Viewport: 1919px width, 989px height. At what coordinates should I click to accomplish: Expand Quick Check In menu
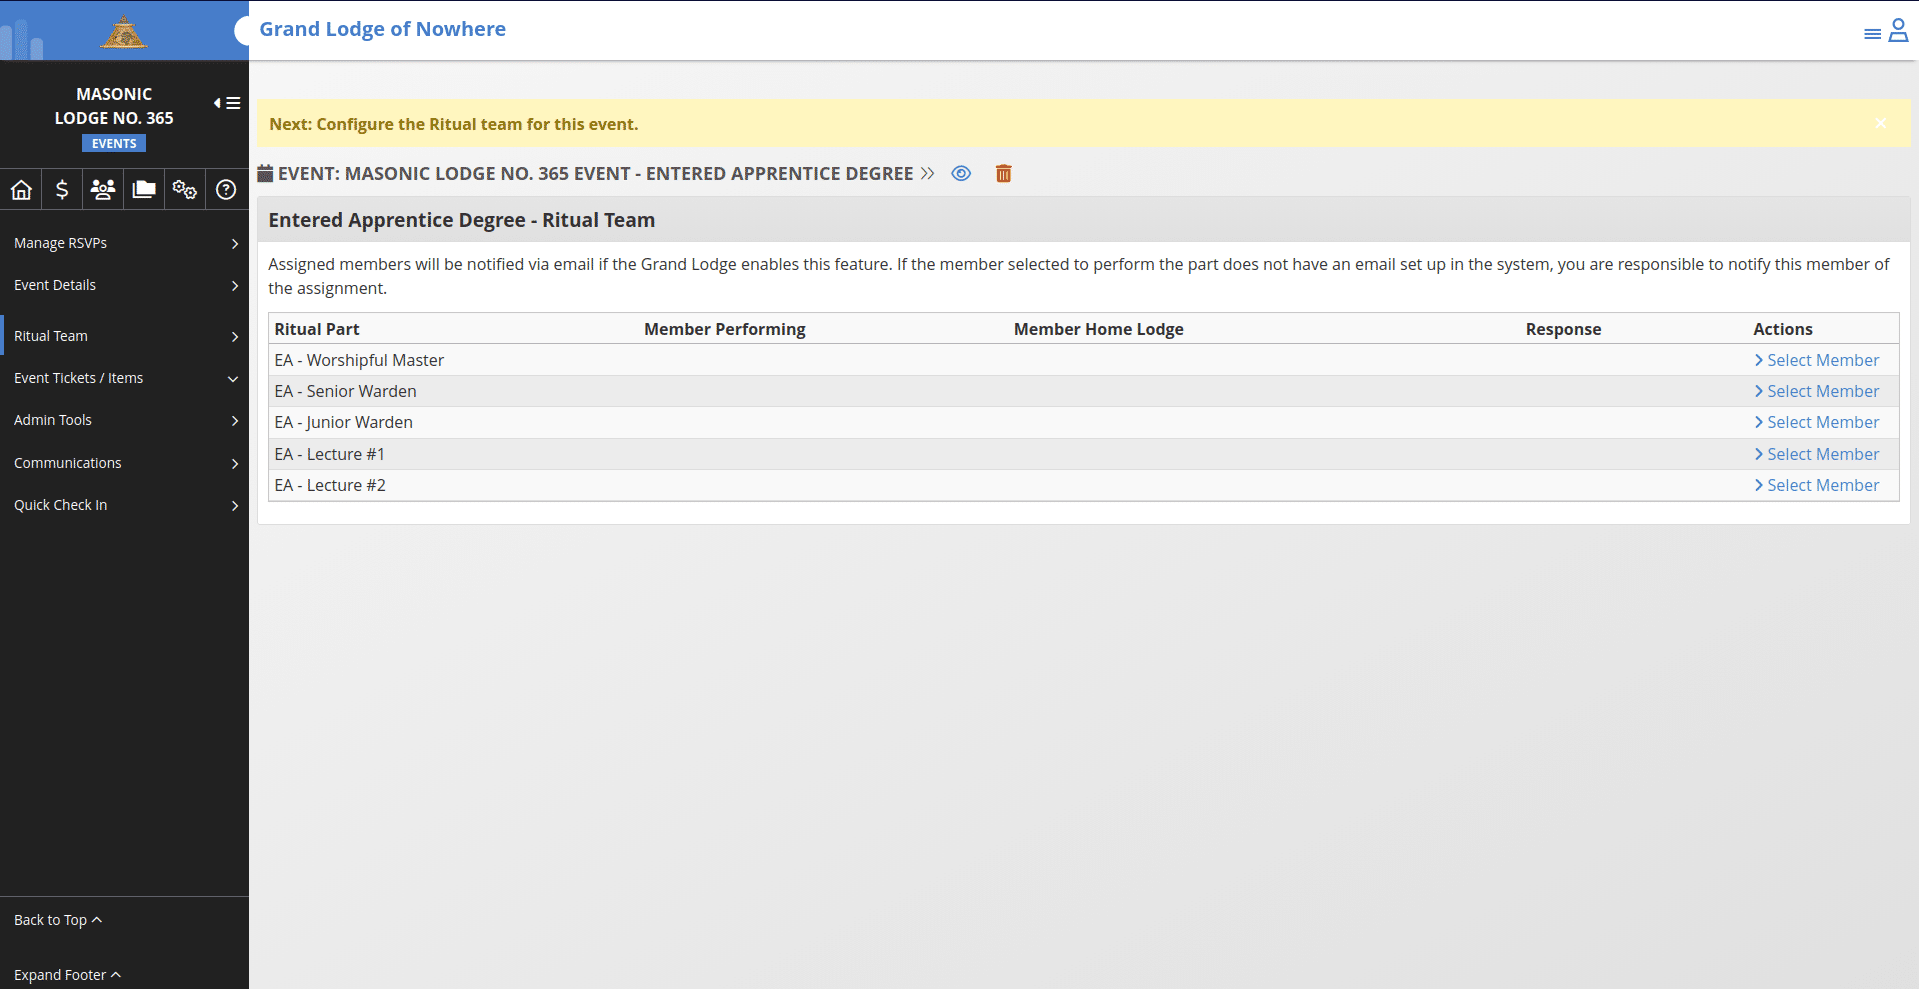(124, 505)
